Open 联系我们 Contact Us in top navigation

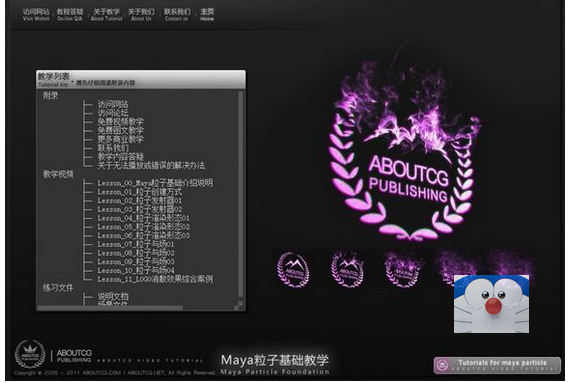point(177,14)
